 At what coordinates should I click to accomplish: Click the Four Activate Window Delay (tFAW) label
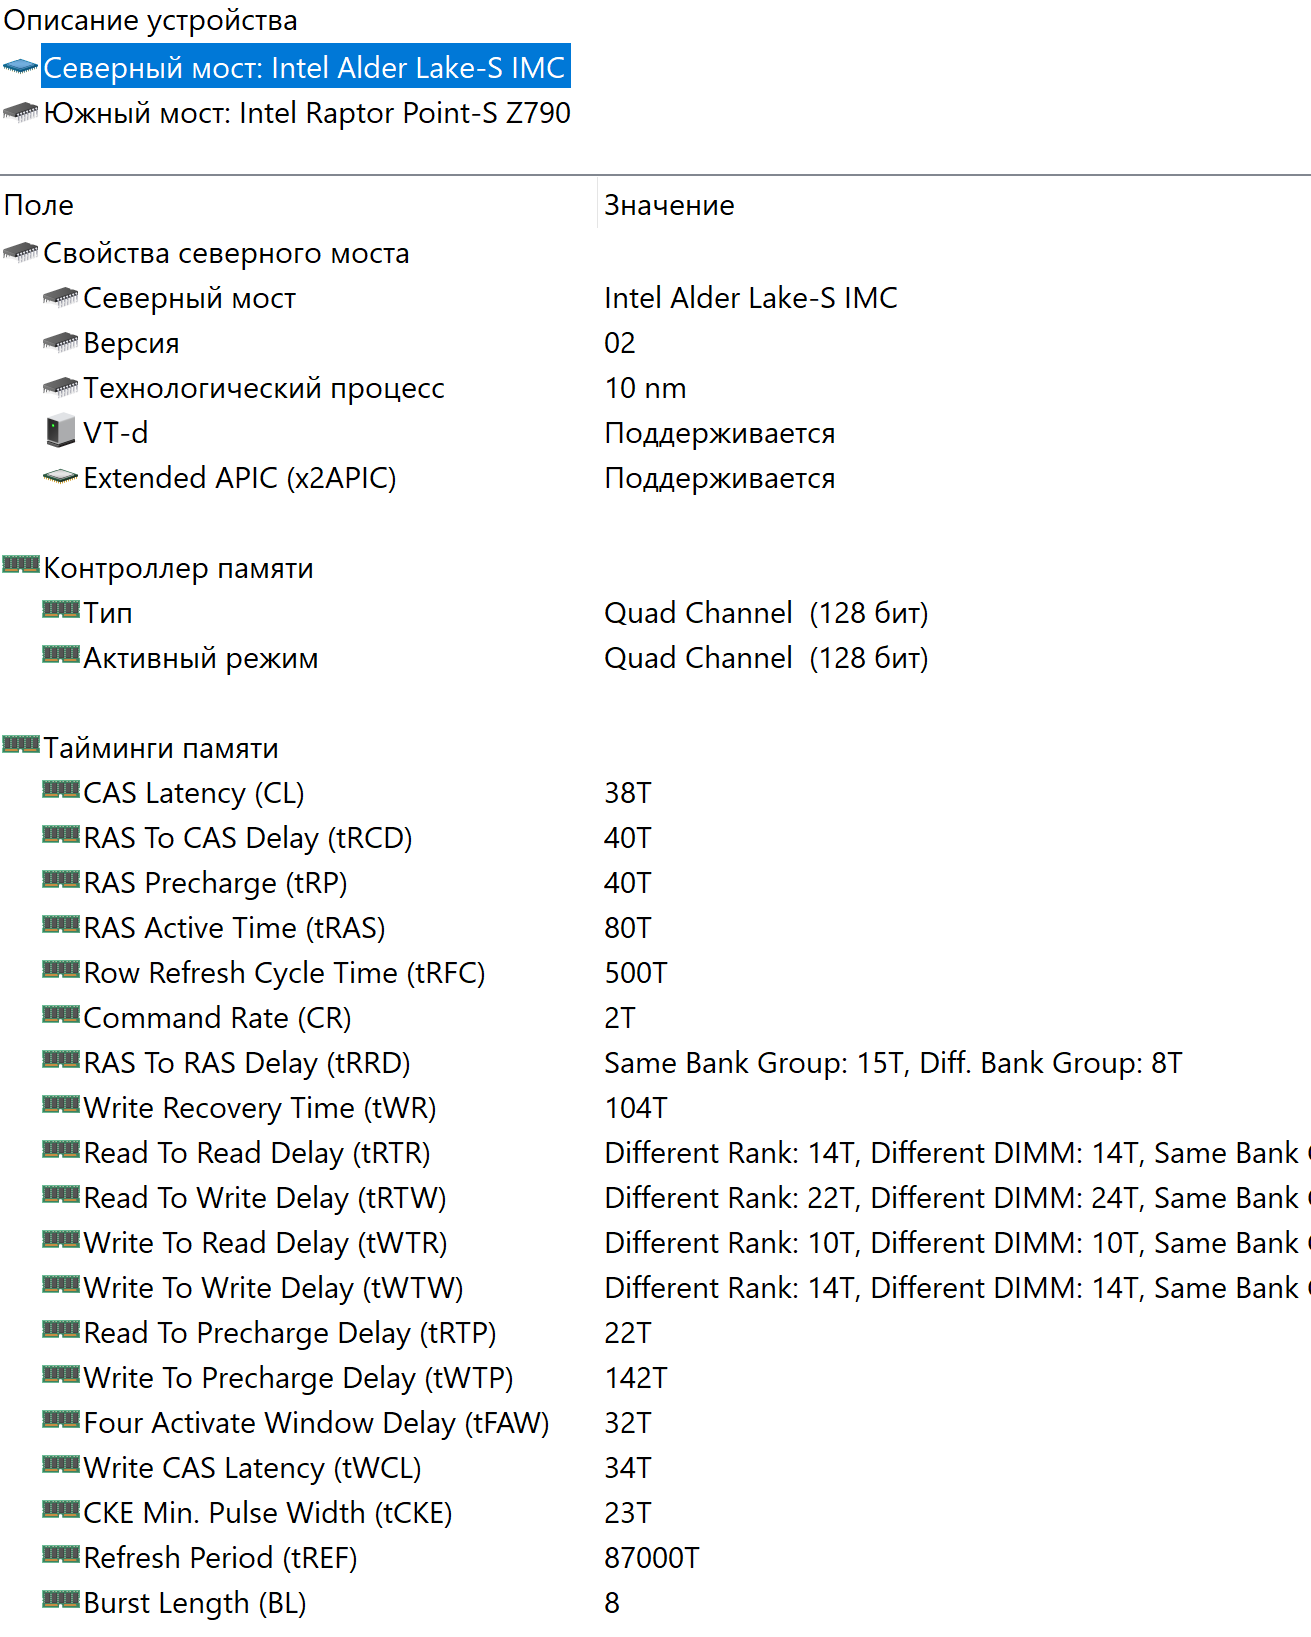pyautogui.click(x=316, y=1423)
